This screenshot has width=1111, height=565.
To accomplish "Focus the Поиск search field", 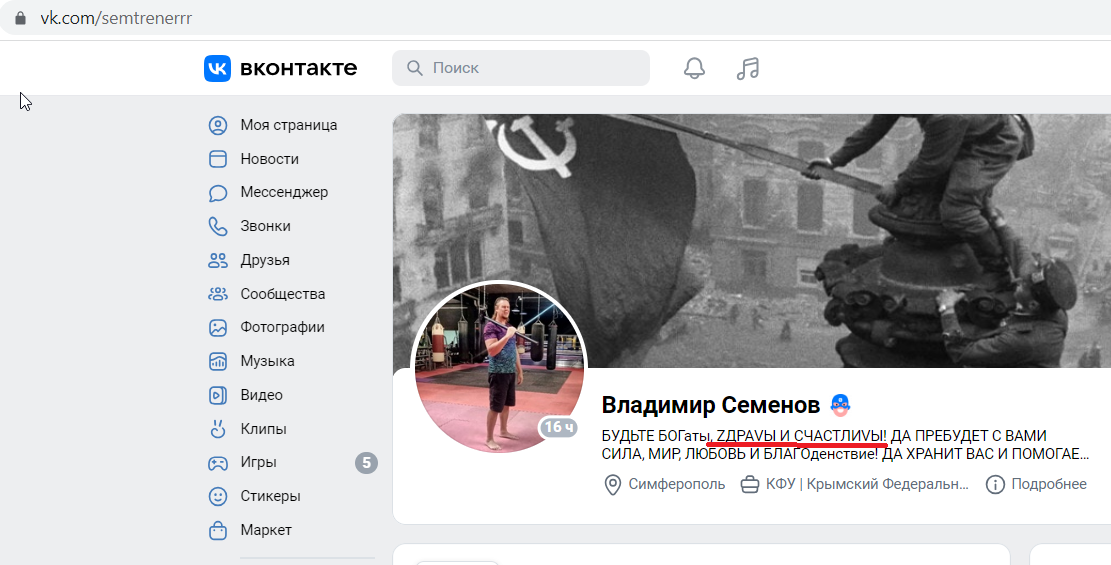I will pyautogui.click(x=521, y=68).
